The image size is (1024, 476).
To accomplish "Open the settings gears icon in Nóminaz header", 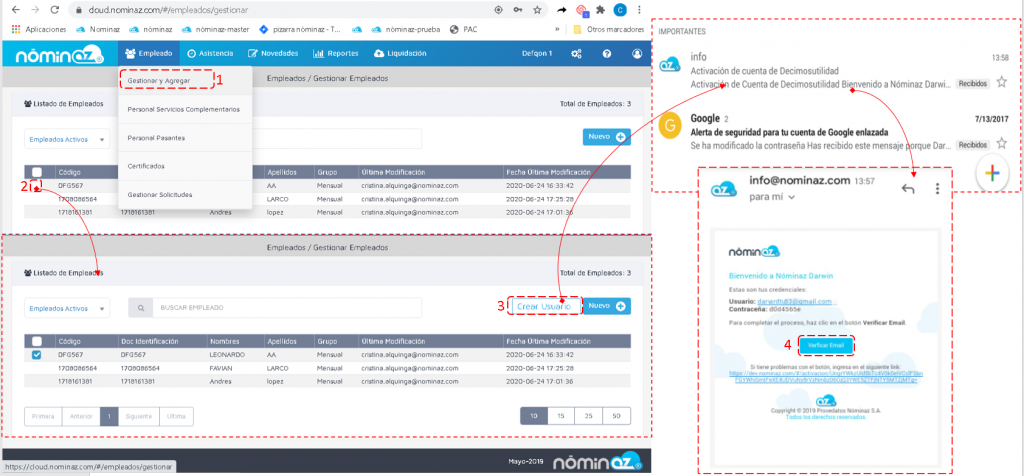I will click(576, 54).
